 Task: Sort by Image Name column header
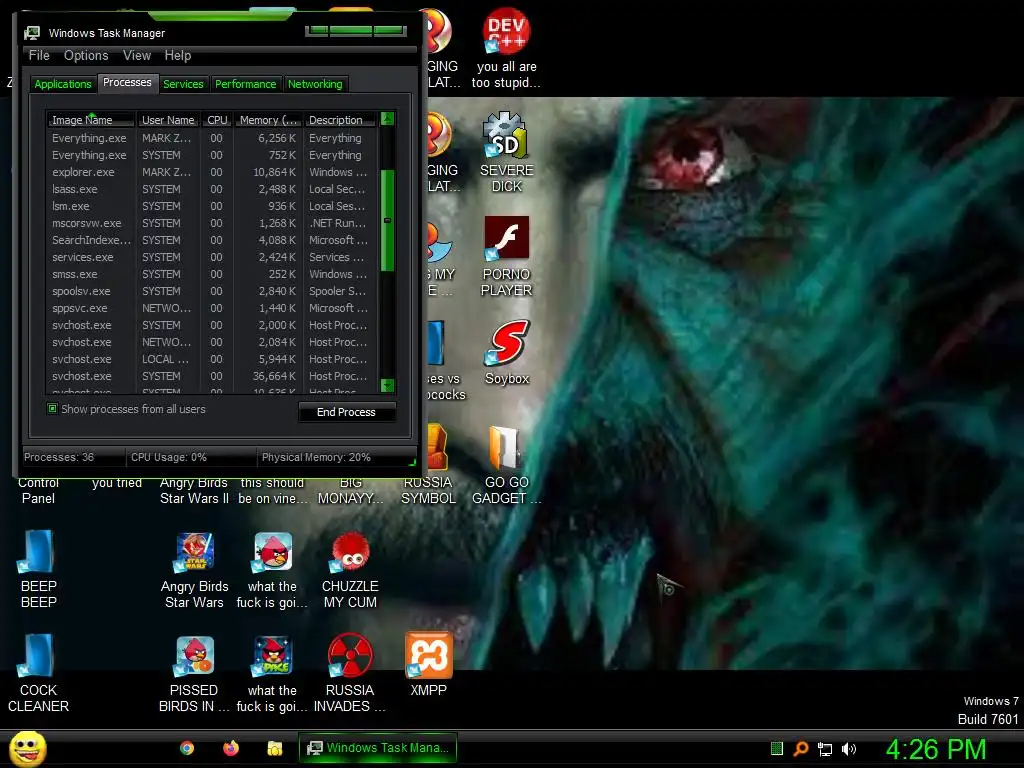coord(91,120)
